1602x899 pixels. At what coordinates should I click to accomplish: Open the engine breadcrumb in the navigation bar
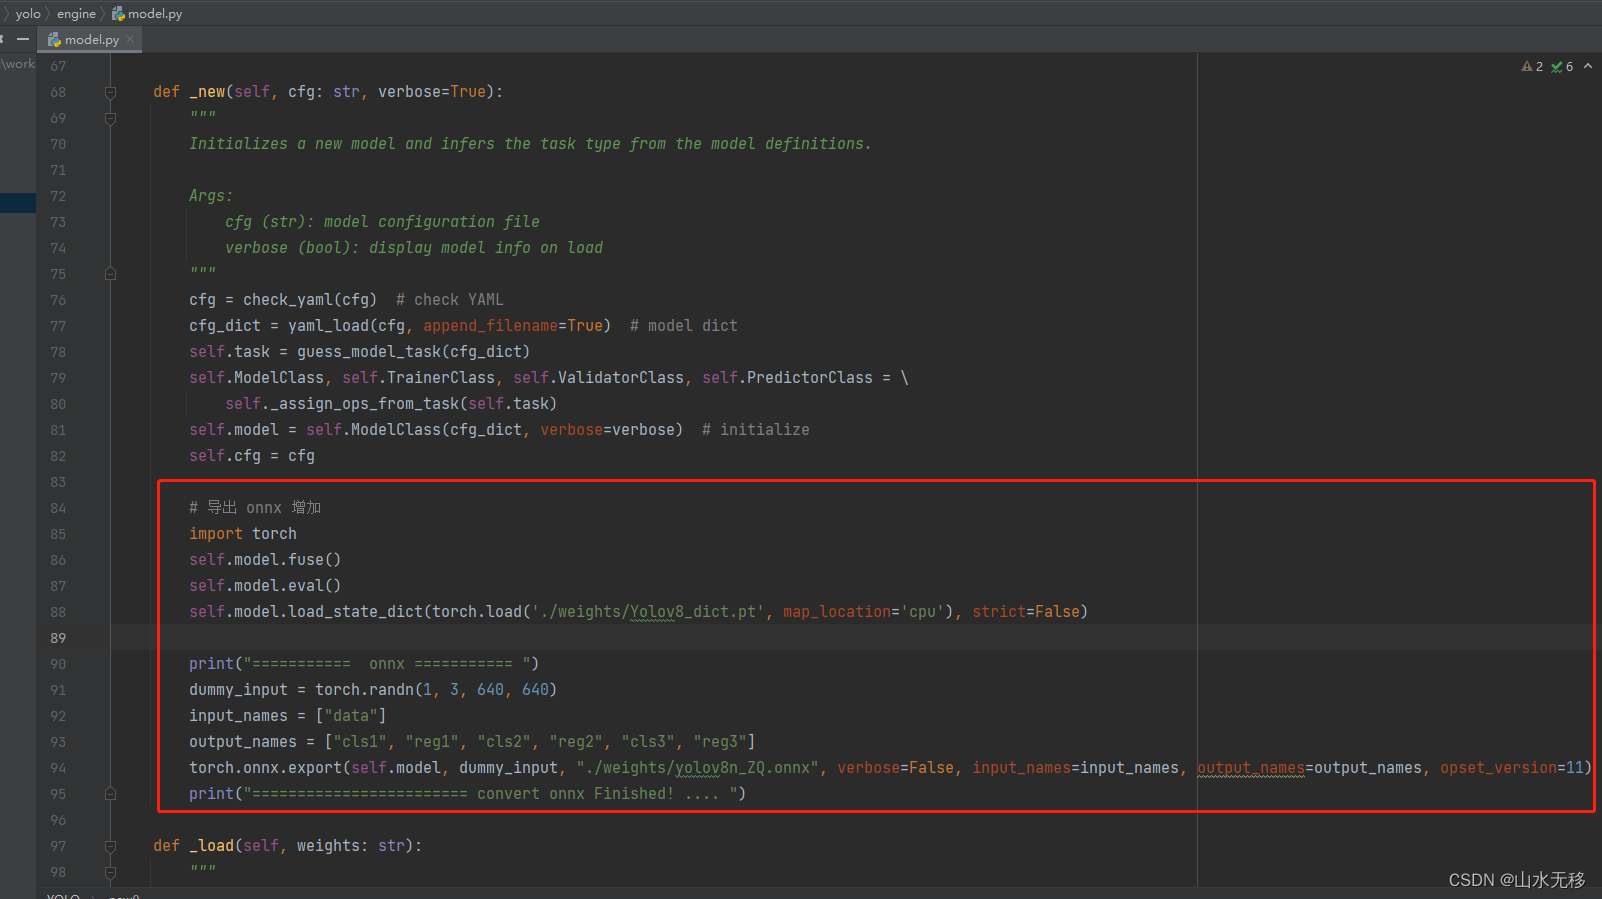click(x=76, y=13)
